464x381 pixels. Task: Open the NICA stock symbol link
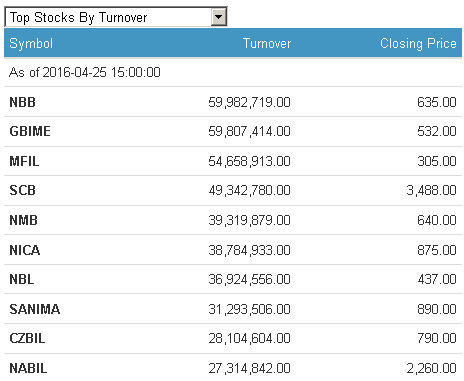[25, 250]
